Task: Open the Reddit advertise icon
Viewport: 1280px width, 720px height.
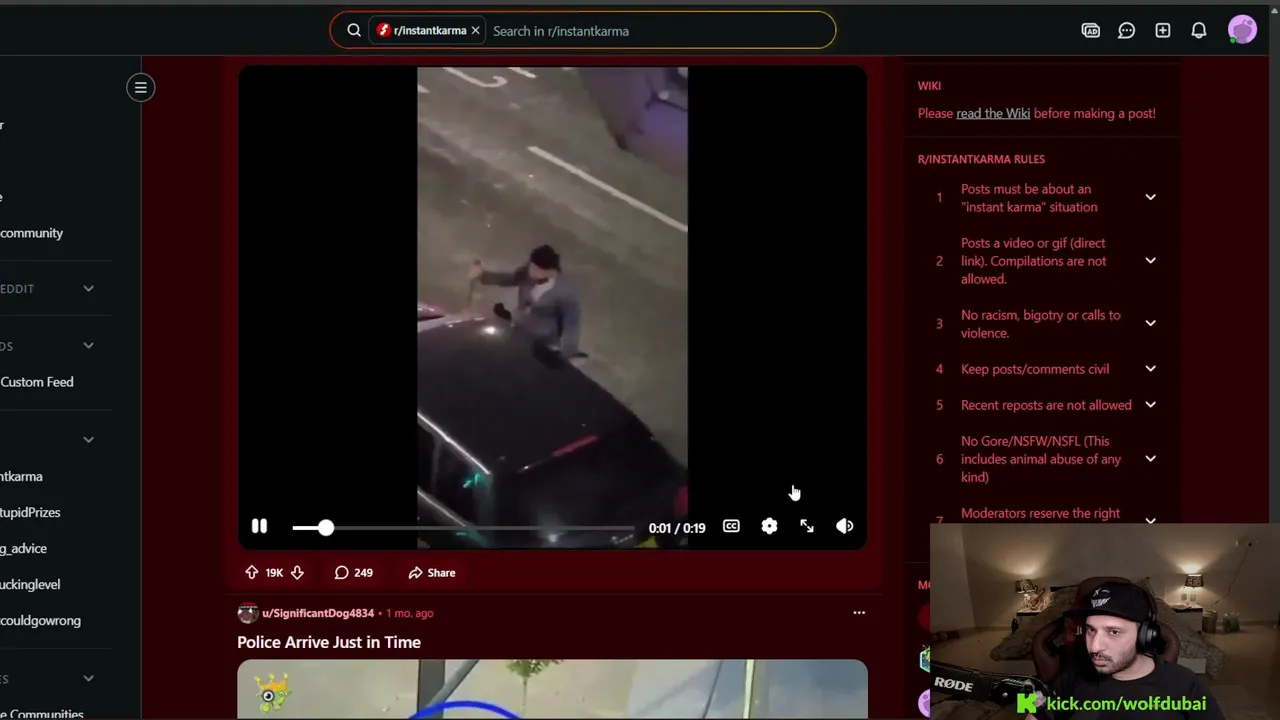Action: tap(1091, 30)
